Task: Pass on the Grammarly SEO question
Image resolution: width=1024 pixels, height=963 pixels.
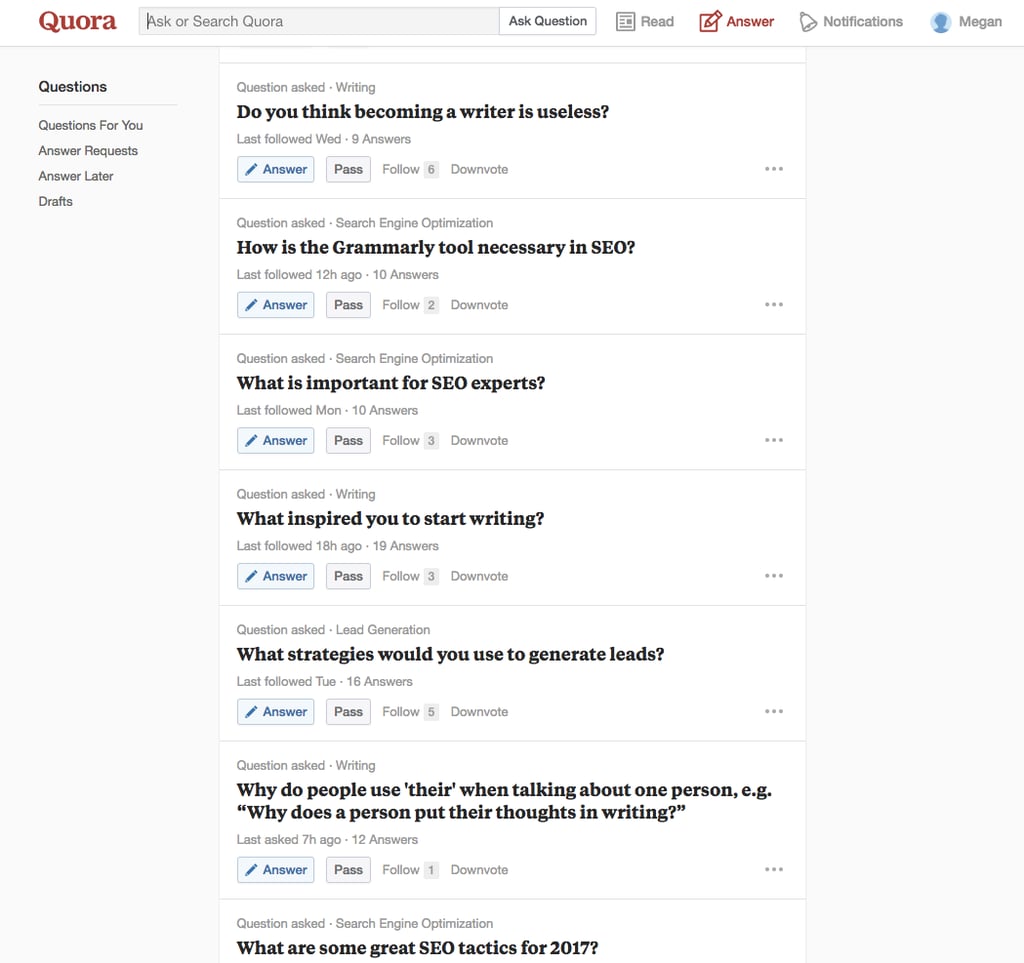Action: 348,305
